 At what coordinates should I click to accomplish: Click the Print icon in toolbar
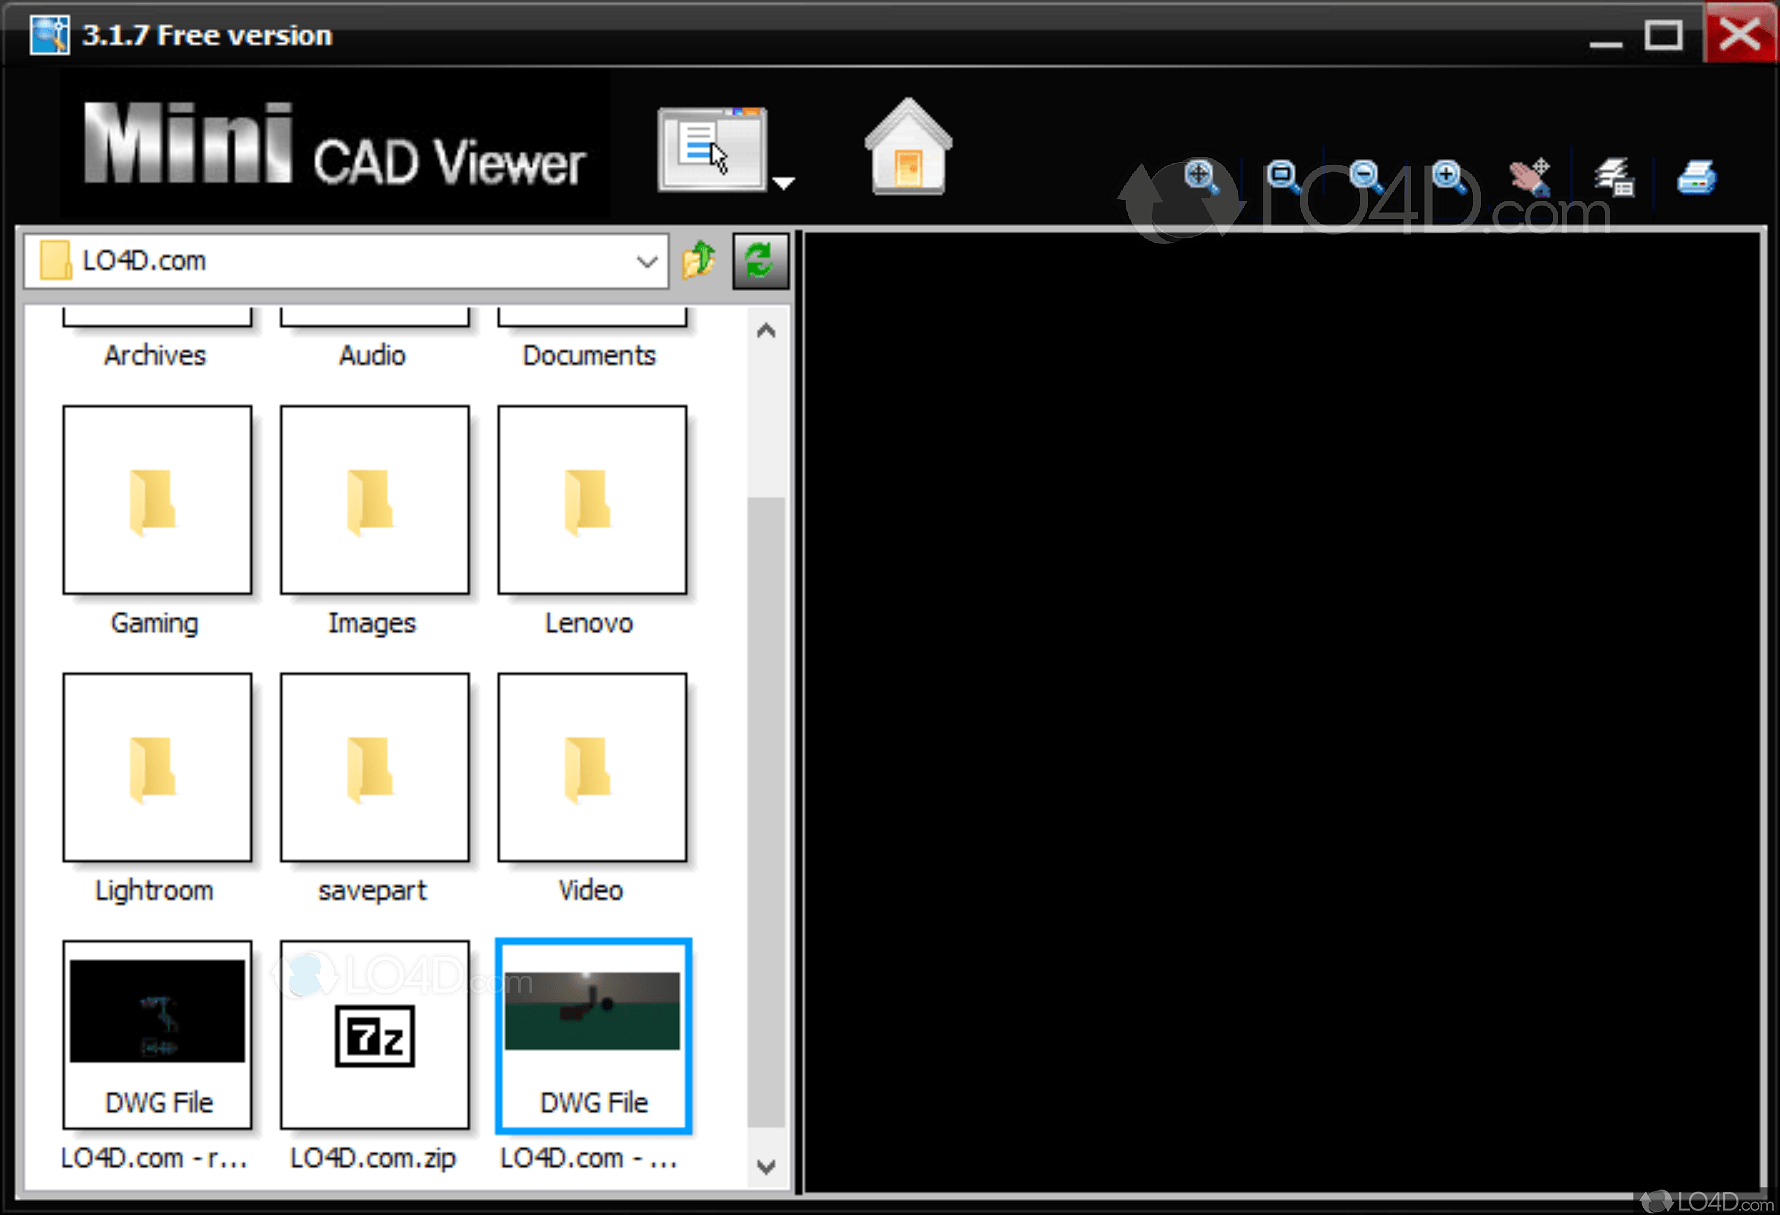(x=1697, y=177)
